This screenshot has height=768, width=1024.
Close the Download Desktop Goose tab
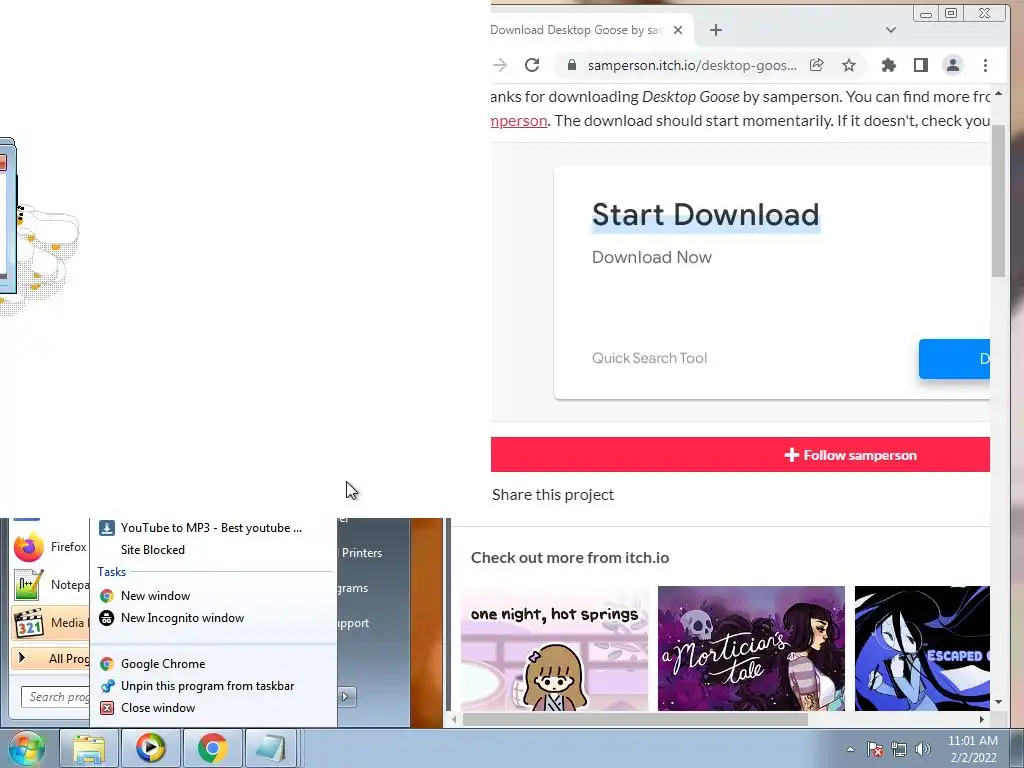678,30
